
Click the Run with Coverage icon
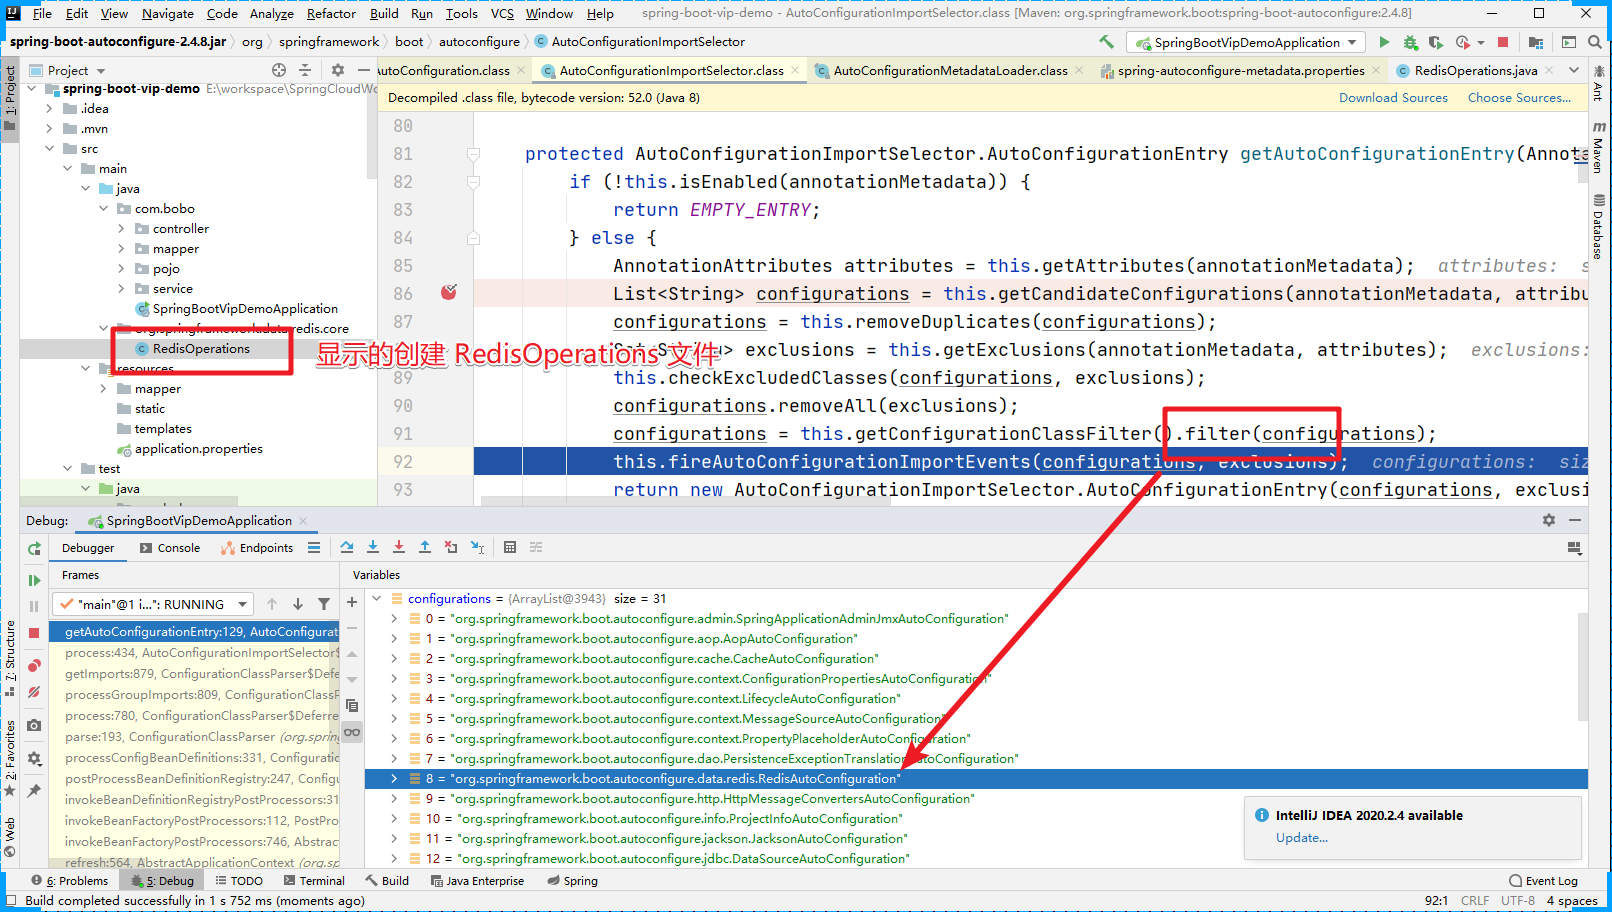(x=1436, y=42)
